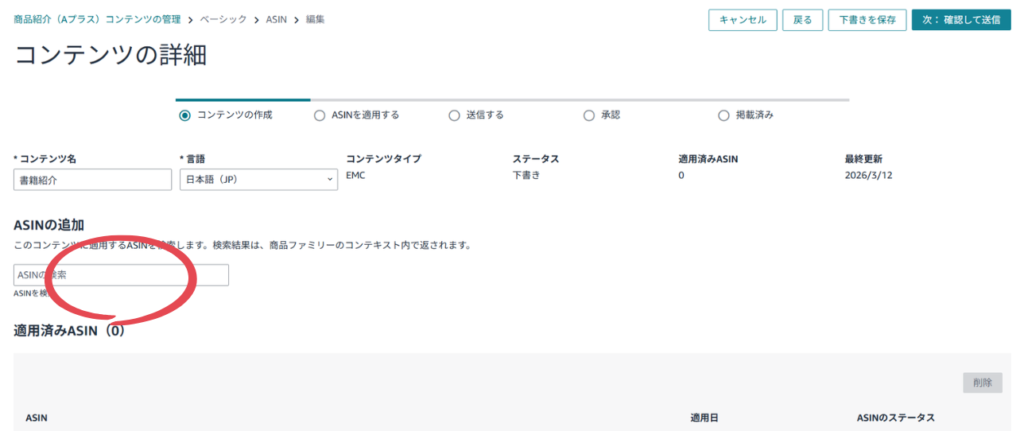1024x431 pixels.
Task: Sort by the ASIN column header
Action: coord(36,417)
